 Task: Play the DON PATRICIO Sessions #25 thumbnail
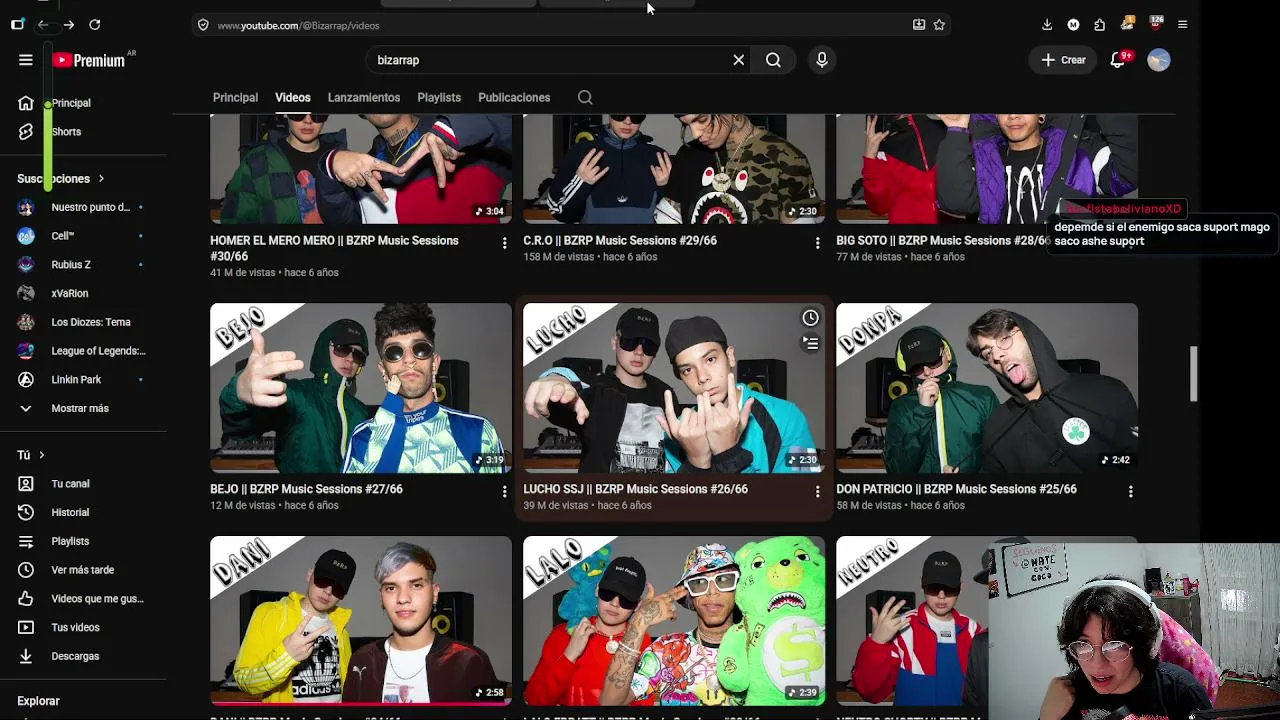click(x=987, y=388)
